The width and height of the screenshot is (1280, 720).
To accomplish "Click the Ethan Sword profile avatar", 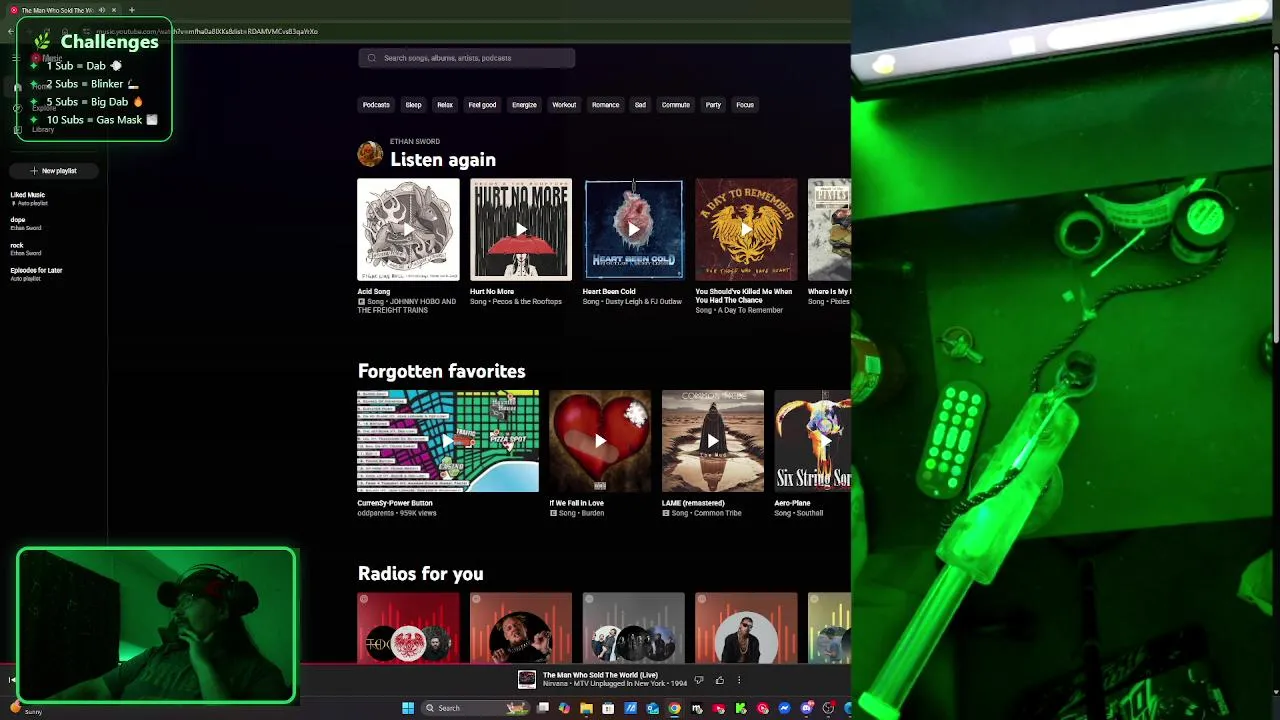I will point(370,154).
